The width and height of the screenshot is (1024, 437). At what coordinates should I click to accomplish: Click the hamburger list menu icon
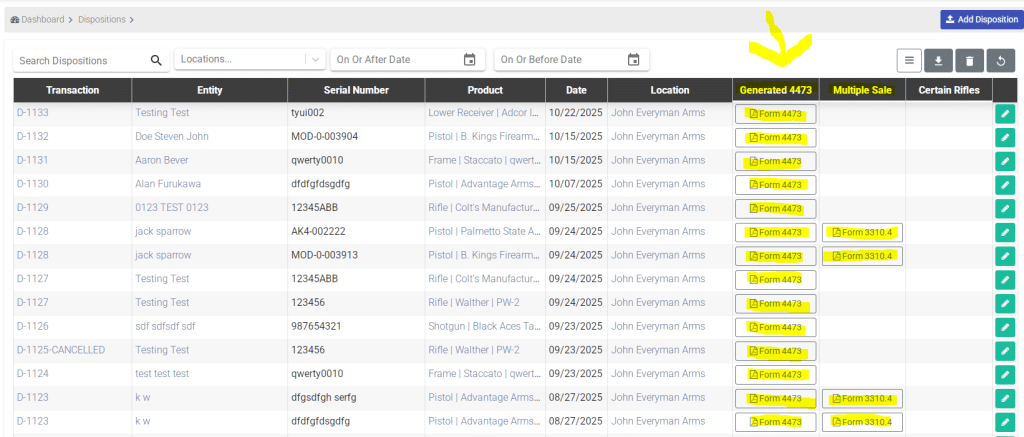click(x=908, y=61)
